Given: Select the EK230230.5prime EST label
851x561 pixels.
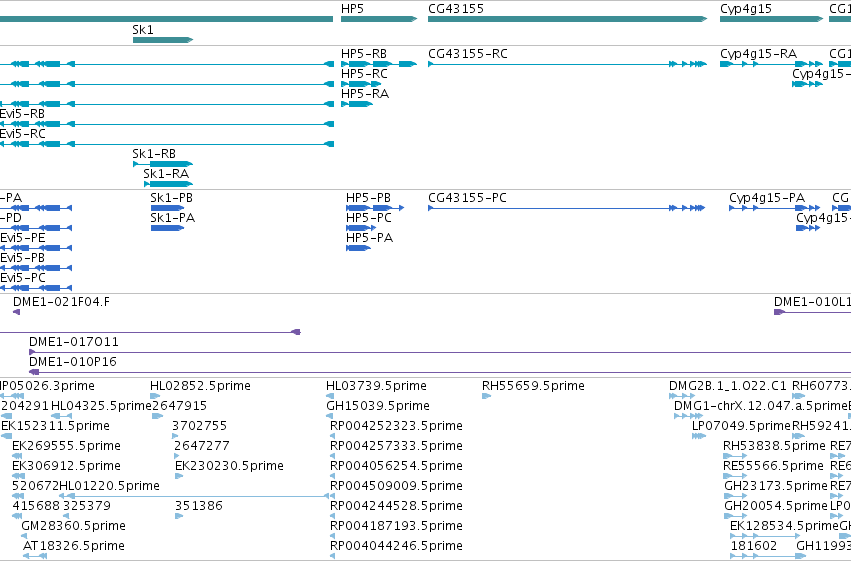Looking at the screenshot, I should (229, 467).
